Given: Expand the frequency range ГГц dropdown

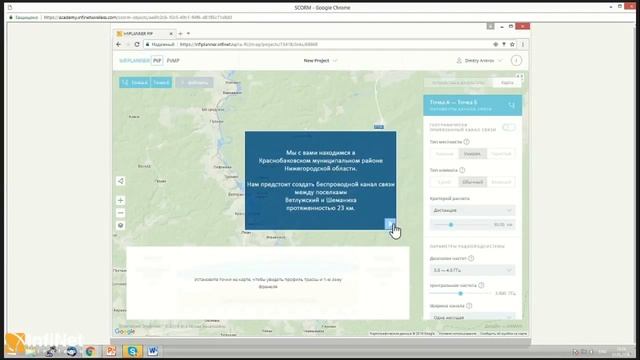Looking at the screenshot, I should point(472,270).
